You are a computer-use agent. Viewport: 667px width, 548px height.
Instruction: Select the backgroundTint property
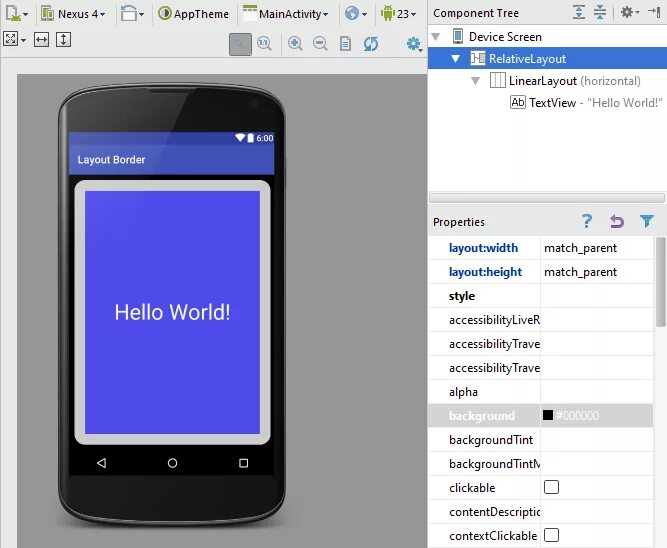click(x=541, y=440)
